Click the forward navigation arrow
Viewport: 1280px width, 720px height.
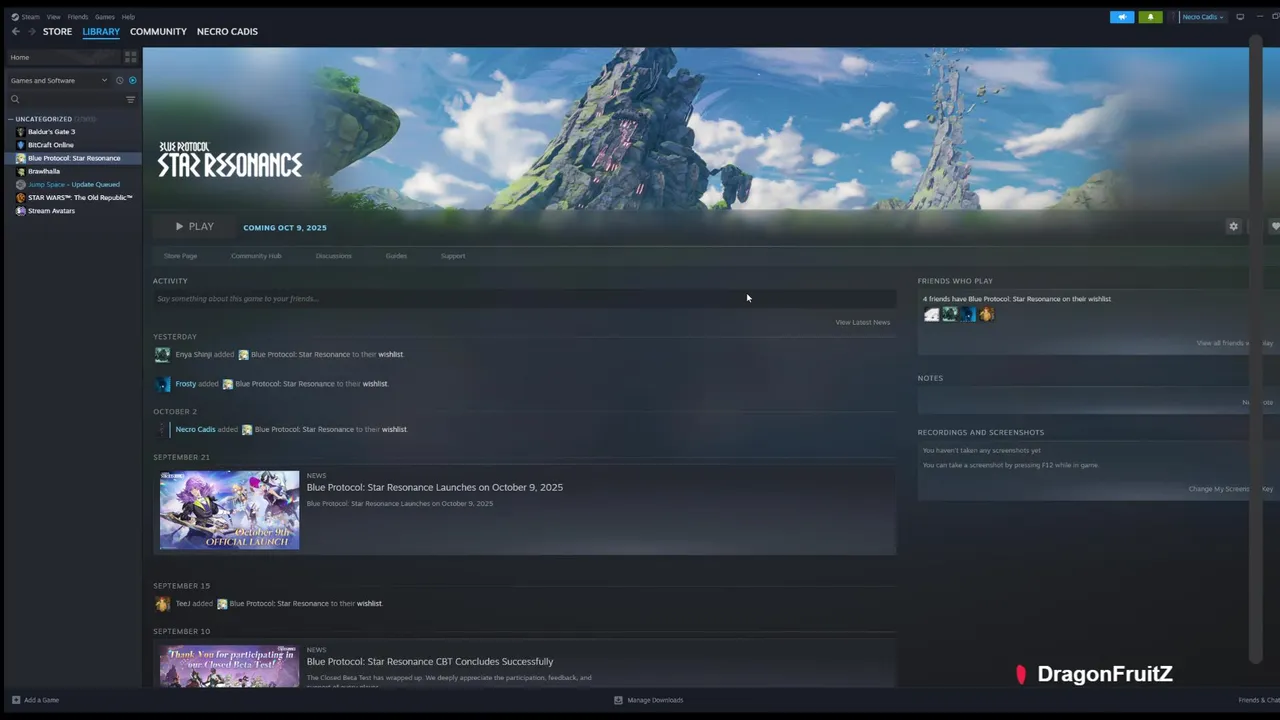[x=31, y=31]
